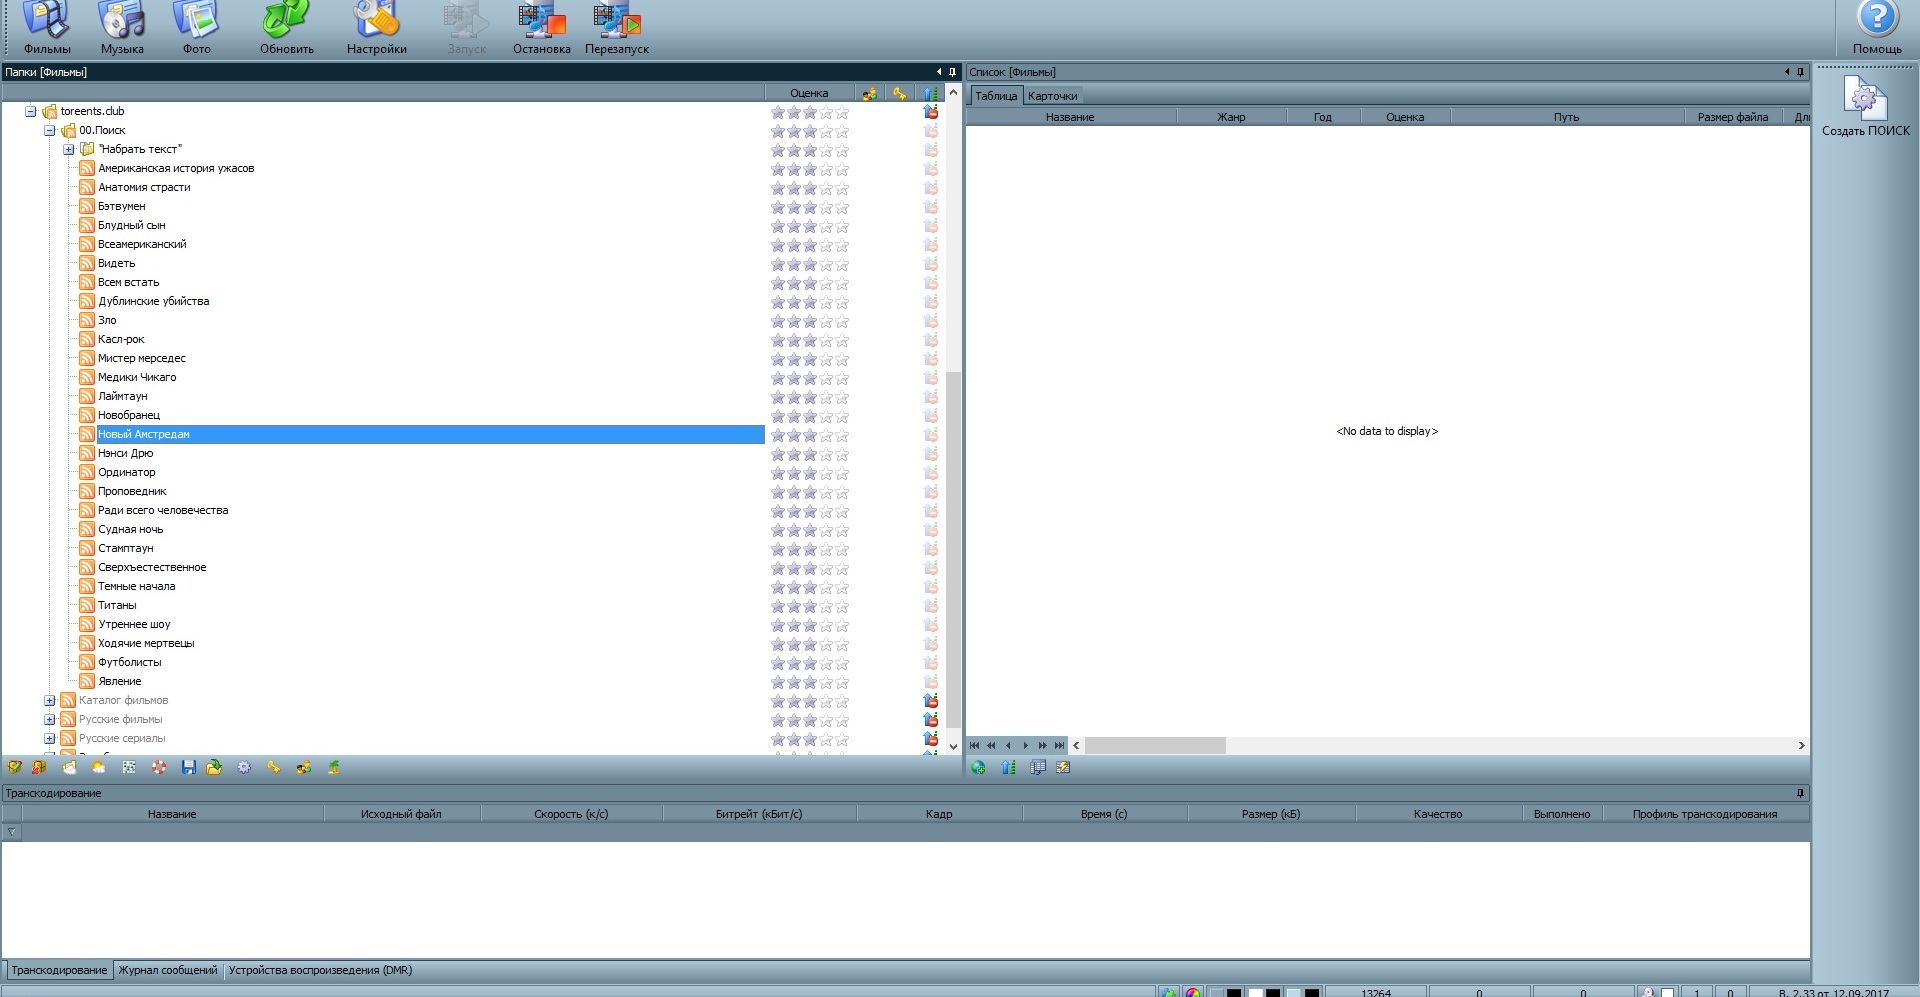The width and height of the screenshot is (1920, 997).
Task: Open the Помощь help icon
Action: pos(1876,27)
